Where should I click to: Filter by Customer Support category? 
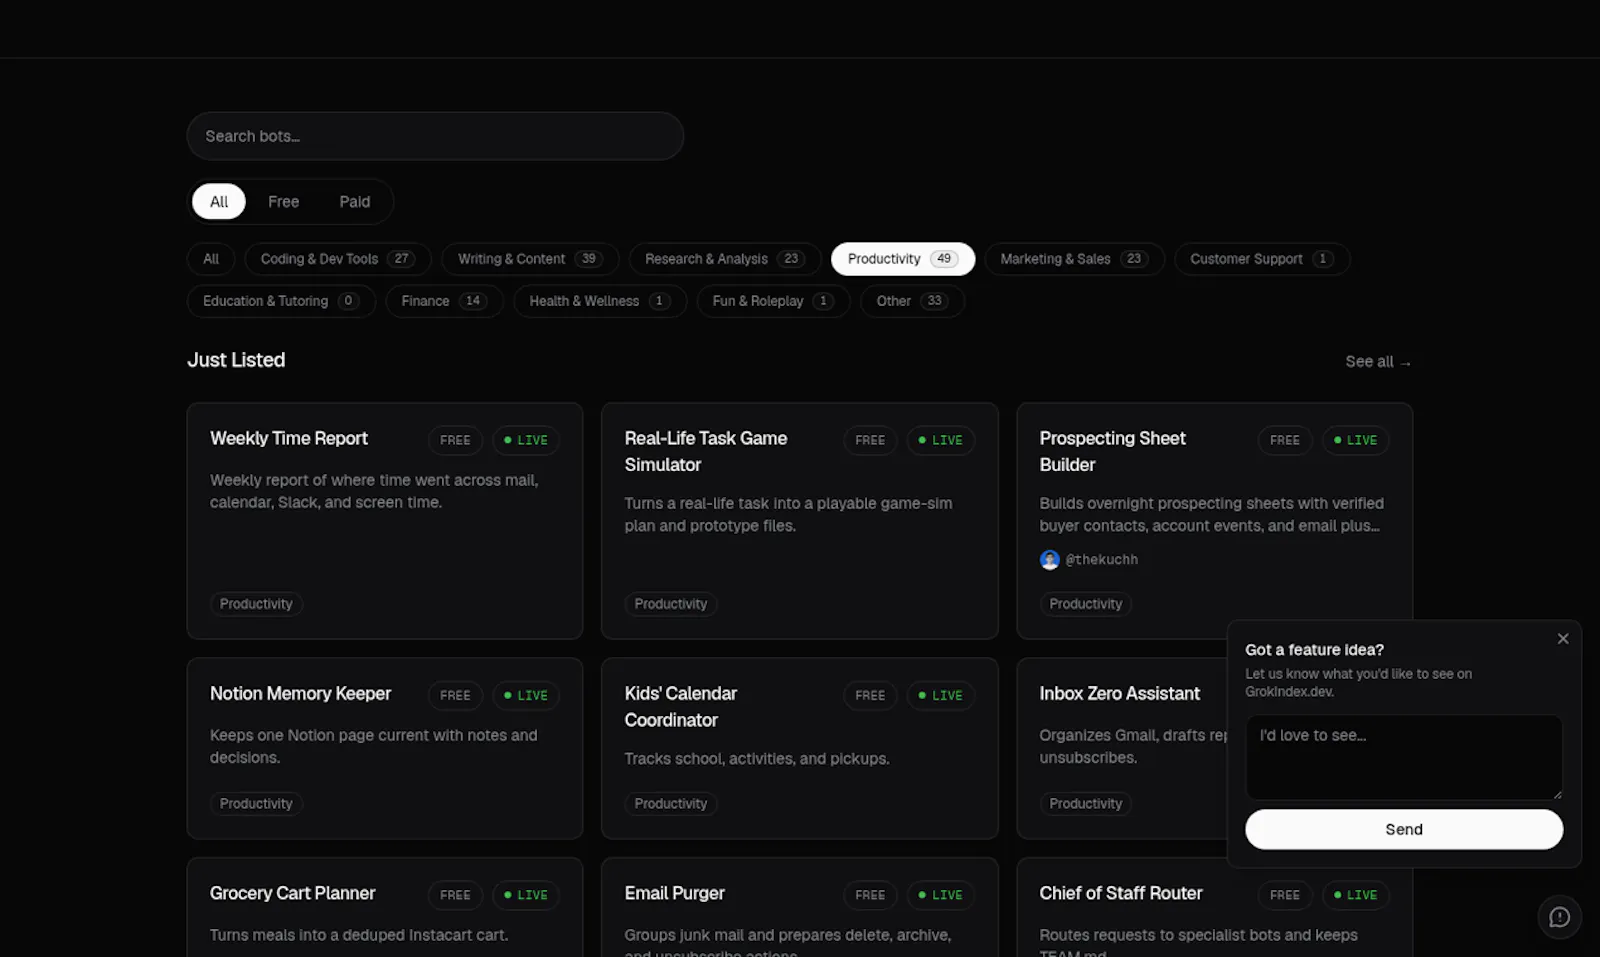(1262, 259)
